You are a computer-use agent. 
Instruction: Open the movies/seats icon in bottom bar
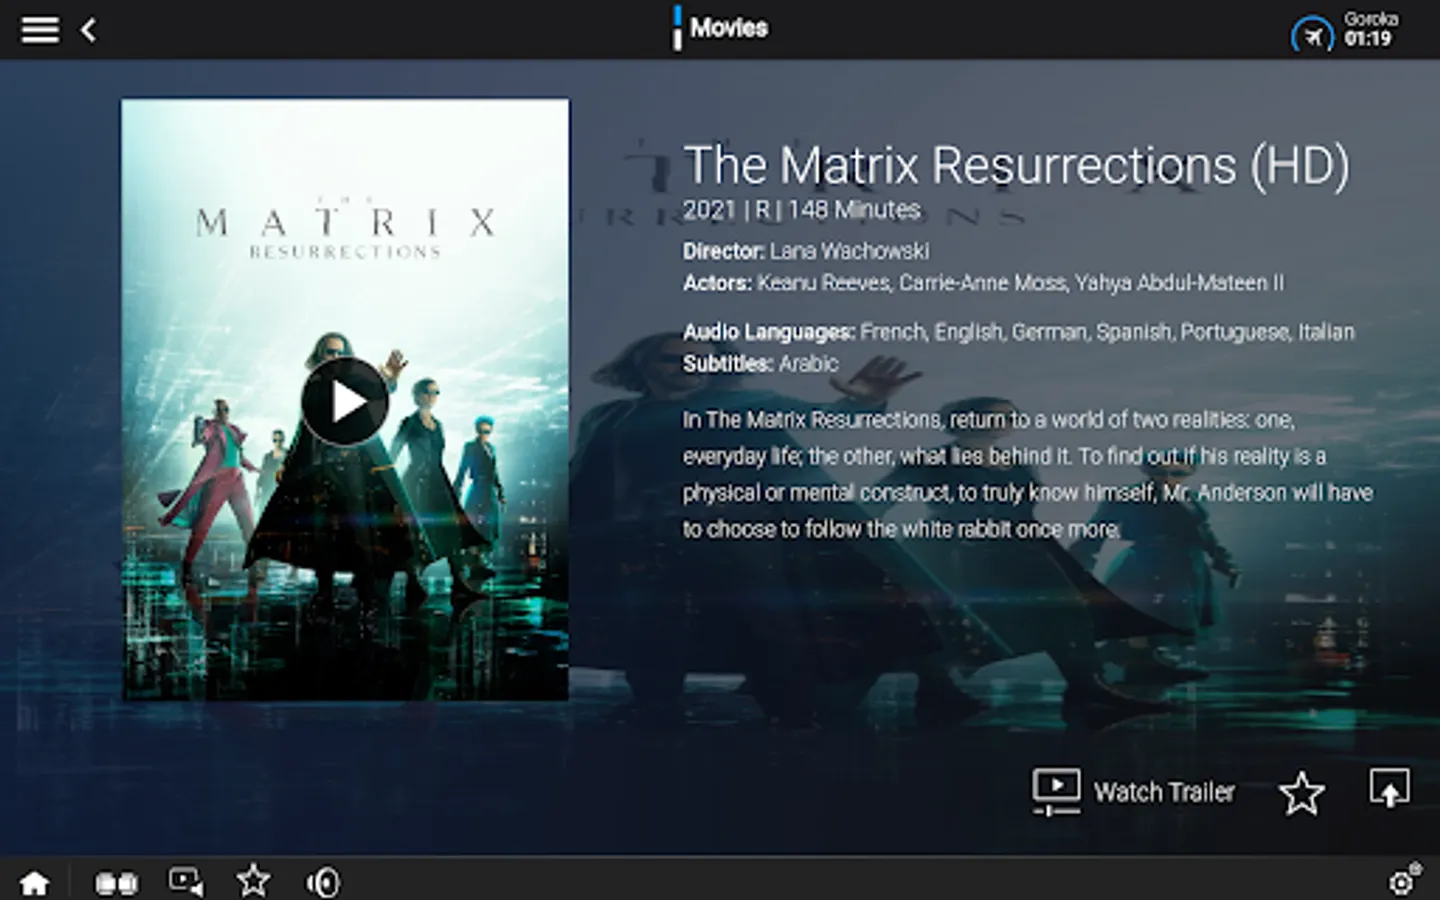(x=116, y=883)
